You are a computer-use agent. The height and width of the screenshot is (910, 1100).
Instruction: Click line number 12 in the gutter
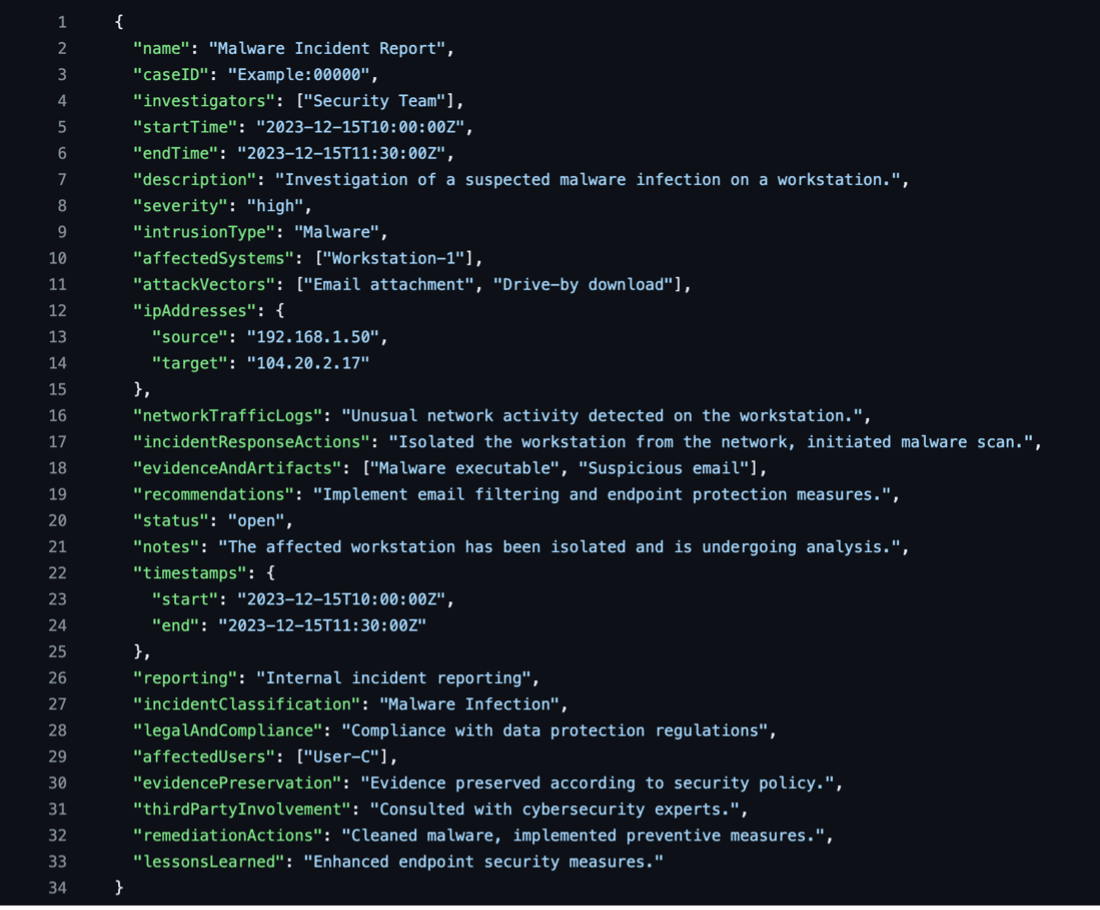pos(57,311)
